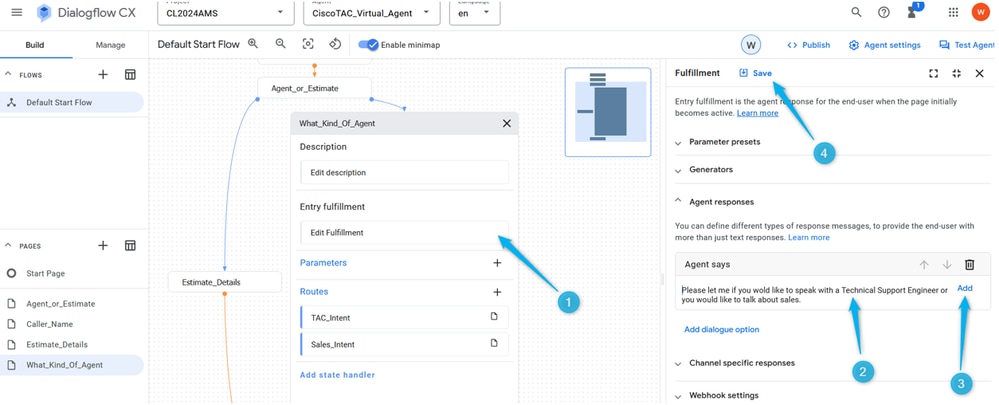The height and width of the screenshot is (405, 999).
Task: Open user account avatar W
Action: (x=981, y=12)
